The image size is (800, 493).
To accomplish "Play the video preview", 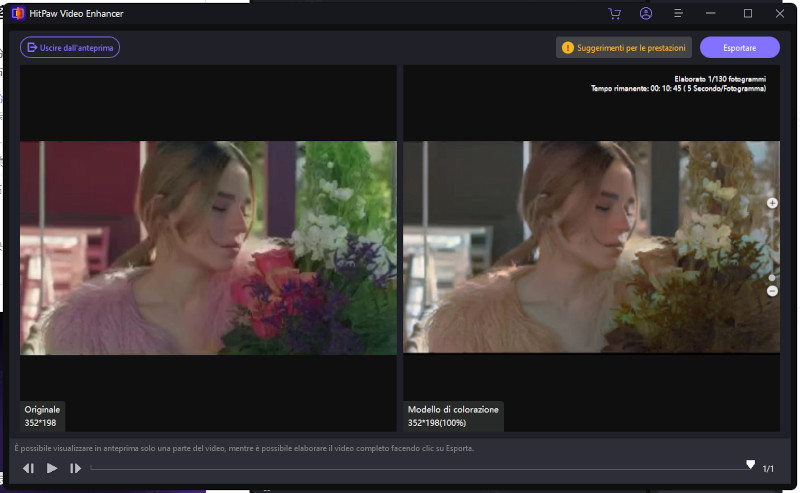I will 52,468.
